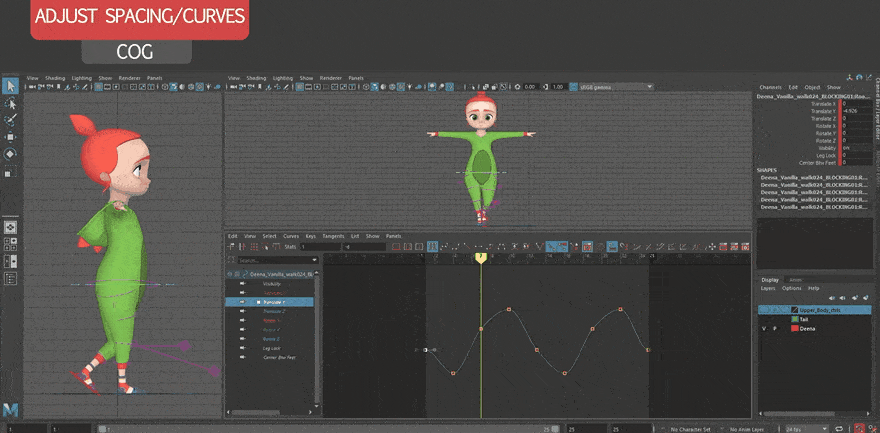Choose the Paint selection tool

10,120
